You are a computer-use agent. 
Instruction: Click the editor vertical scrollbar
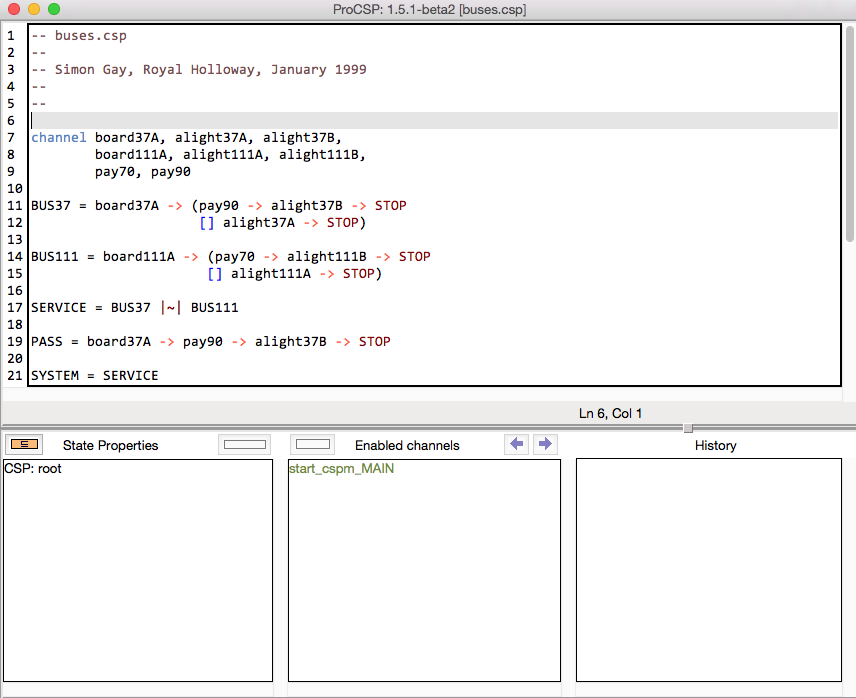point(849,132)
